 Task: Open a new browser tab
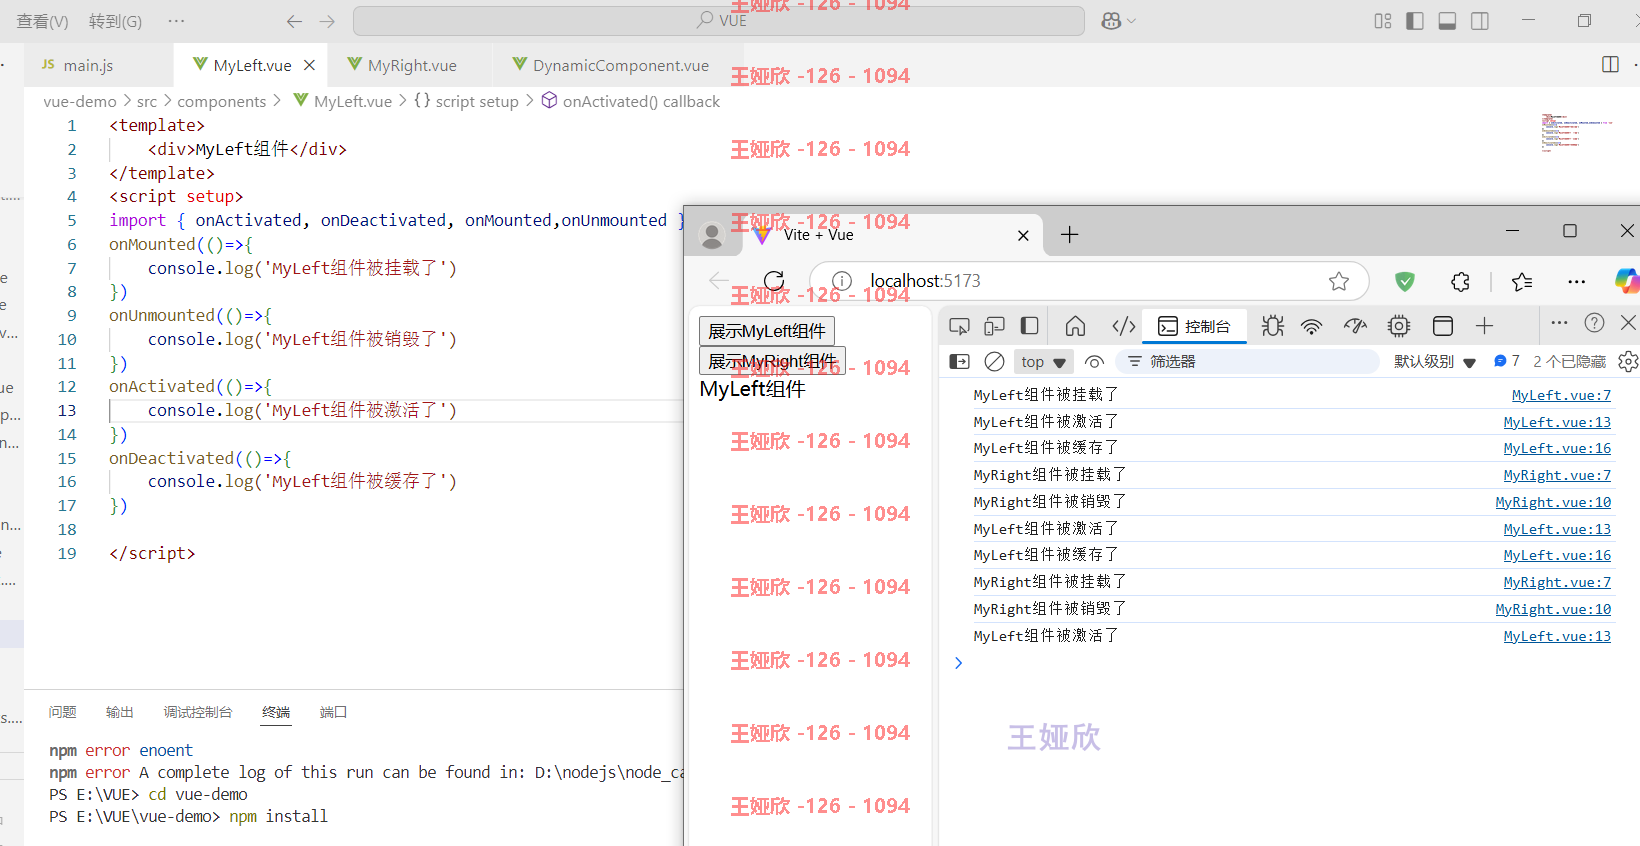pyautogui.click(x=1069, y=235)
